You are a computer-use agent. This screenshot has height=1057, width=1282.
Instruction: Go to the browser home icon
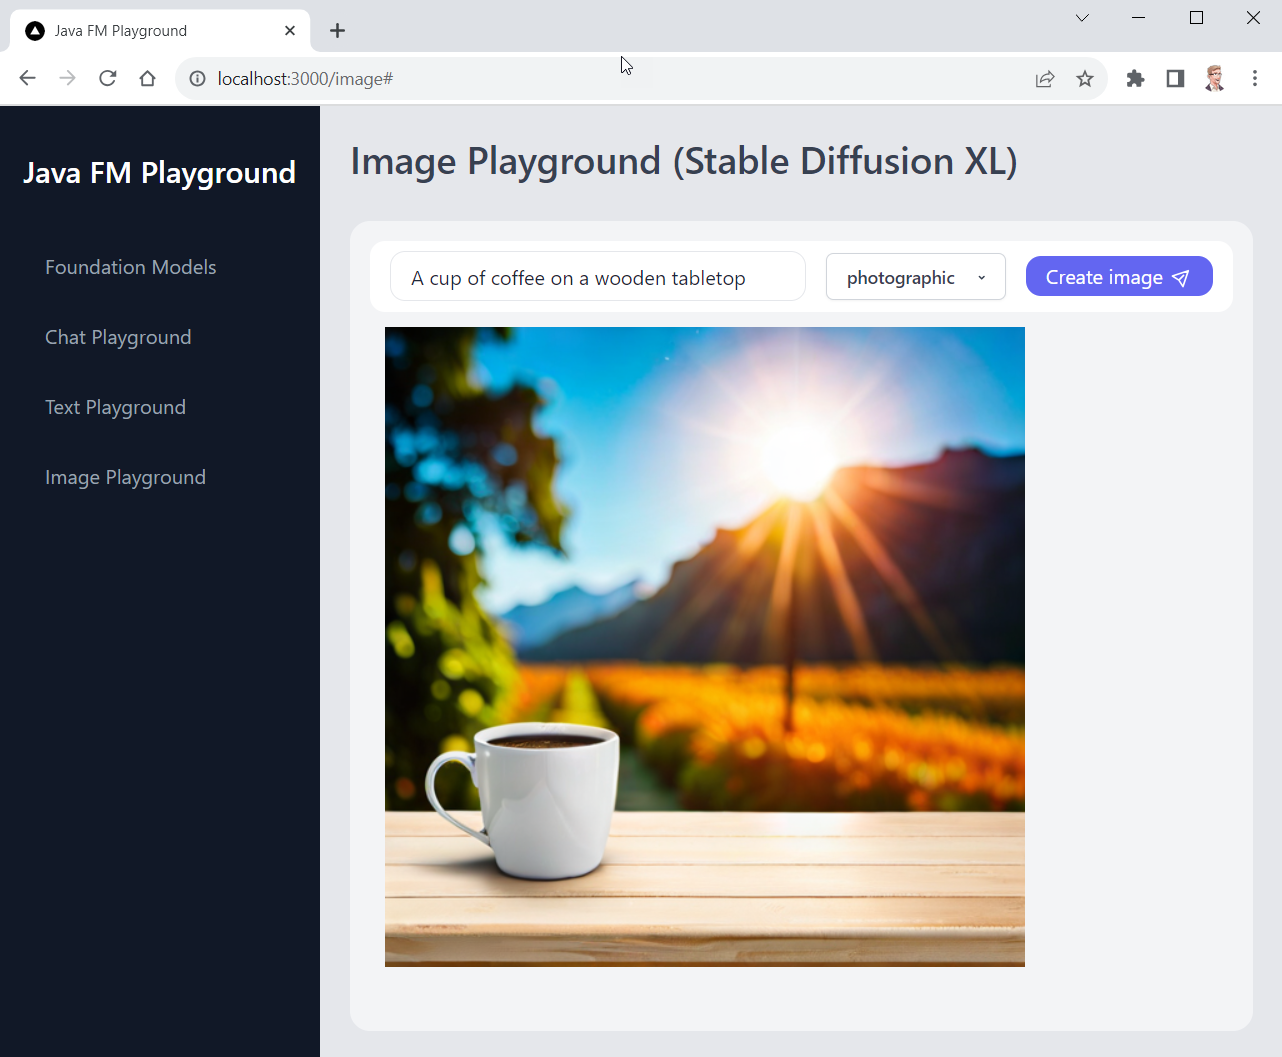coord(148,78)
